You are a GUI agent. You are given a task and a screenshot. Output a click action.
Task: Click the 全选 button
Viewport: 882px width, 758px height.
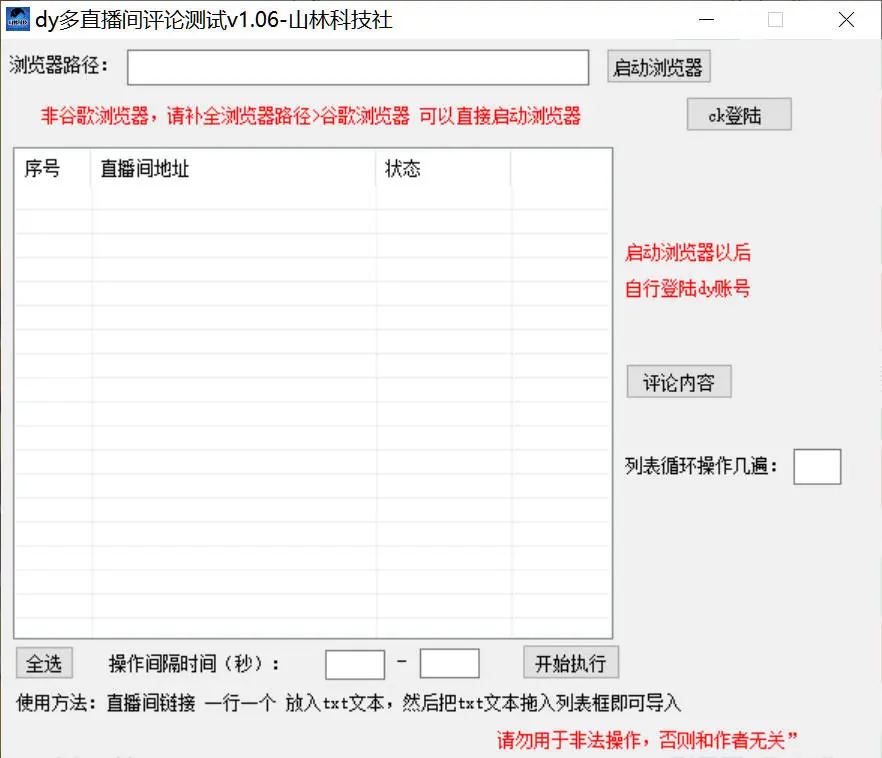pyautogui.click(x=44, y=664)
